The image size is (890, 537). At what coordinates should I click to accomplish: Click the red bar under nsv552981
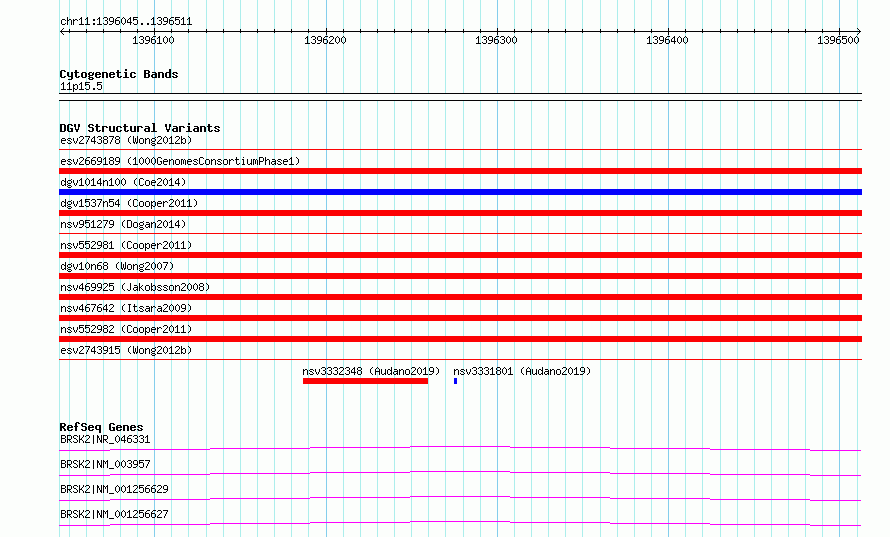pos(460,255)
